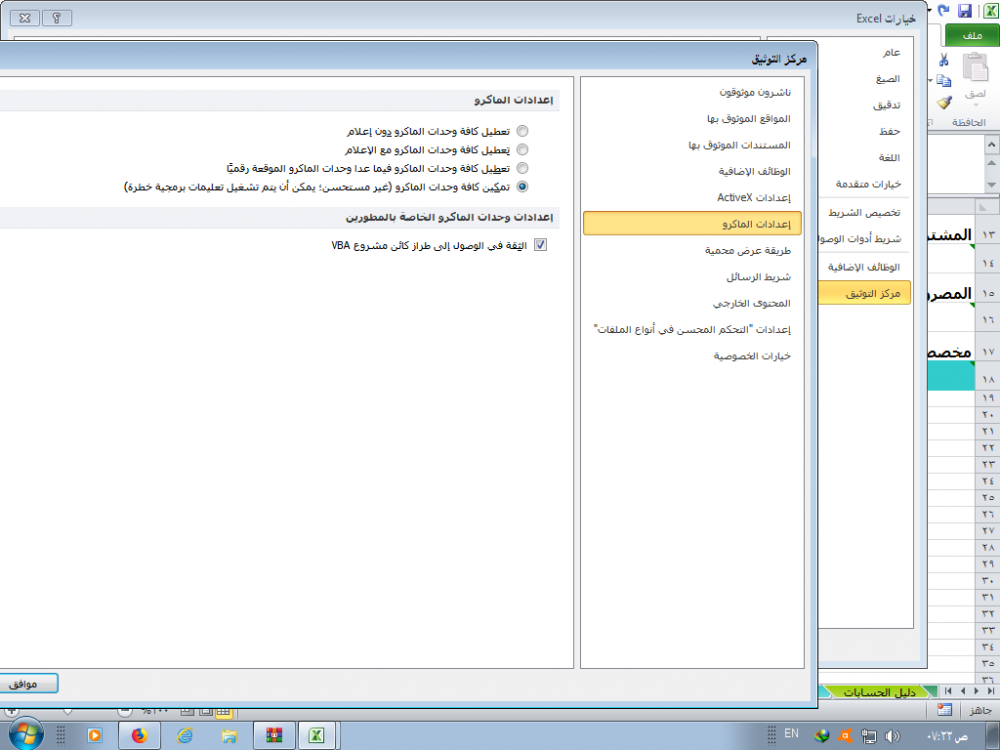The width and height of the screenshot is (1000, 750).
Task: Select 'تعطيل كافة وحدات الماكرو دون إعلام' radio option
Action: 522,131
